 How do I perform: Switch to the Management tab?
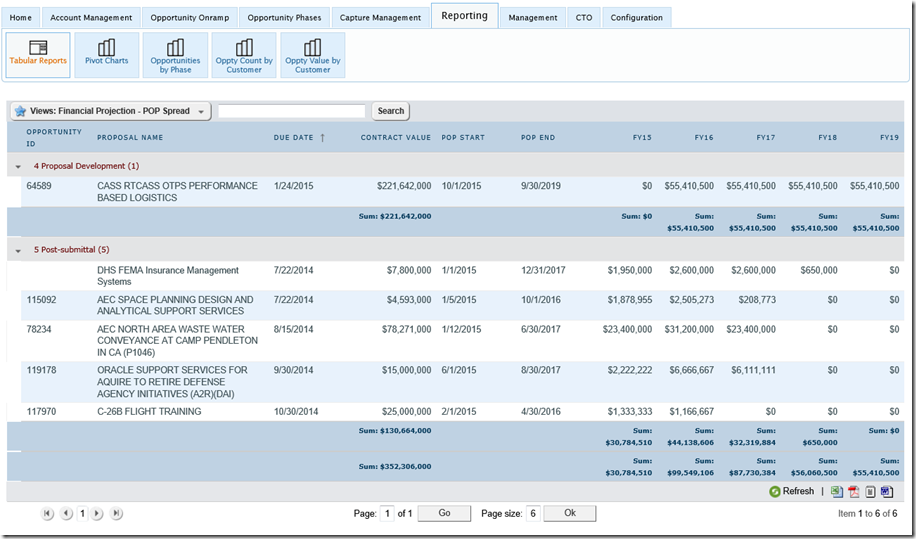[x=533, y=18]
